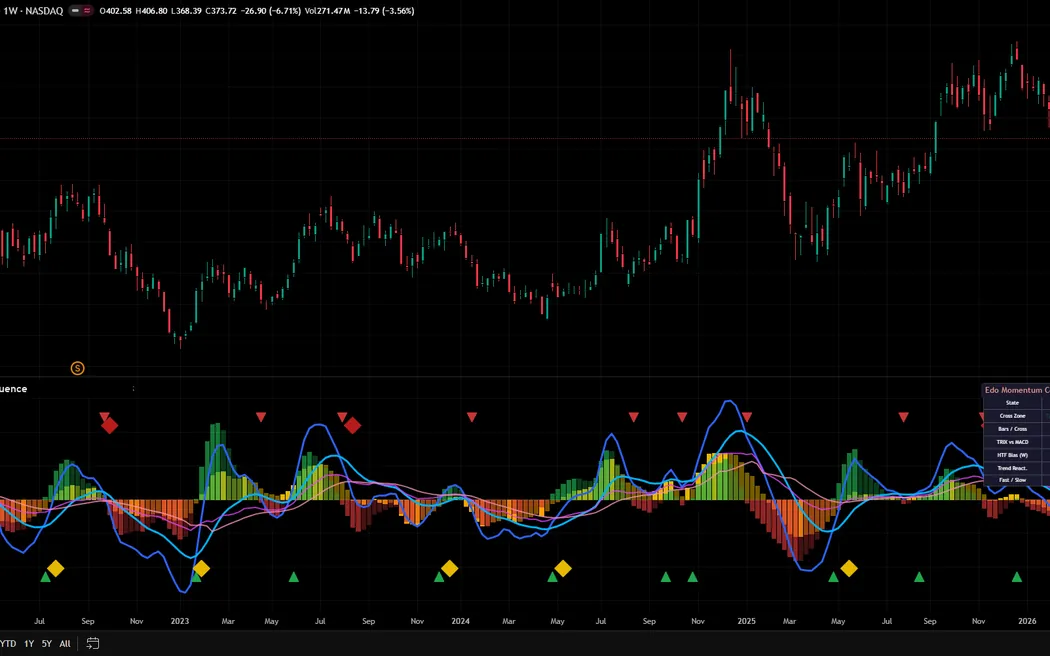Click the dash icon beside the NASDAQ label
The image size is (1050, 656).
click(x=75, y=11)
